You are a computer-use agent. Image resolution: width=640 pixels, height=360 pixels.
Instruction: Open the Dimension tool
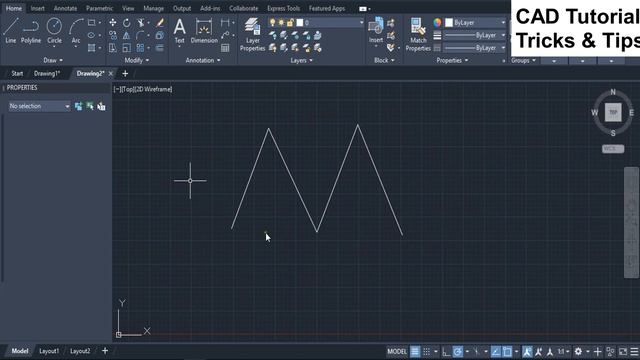(x=204, y=31)
